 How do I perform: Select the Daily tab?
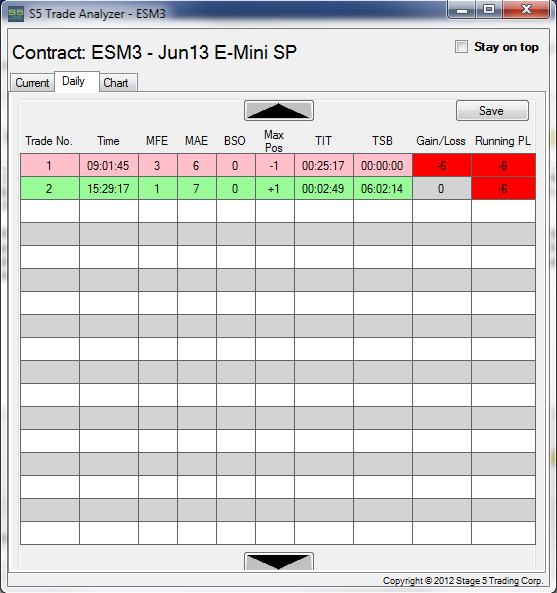pyautogui.click(x=77, y=81)
